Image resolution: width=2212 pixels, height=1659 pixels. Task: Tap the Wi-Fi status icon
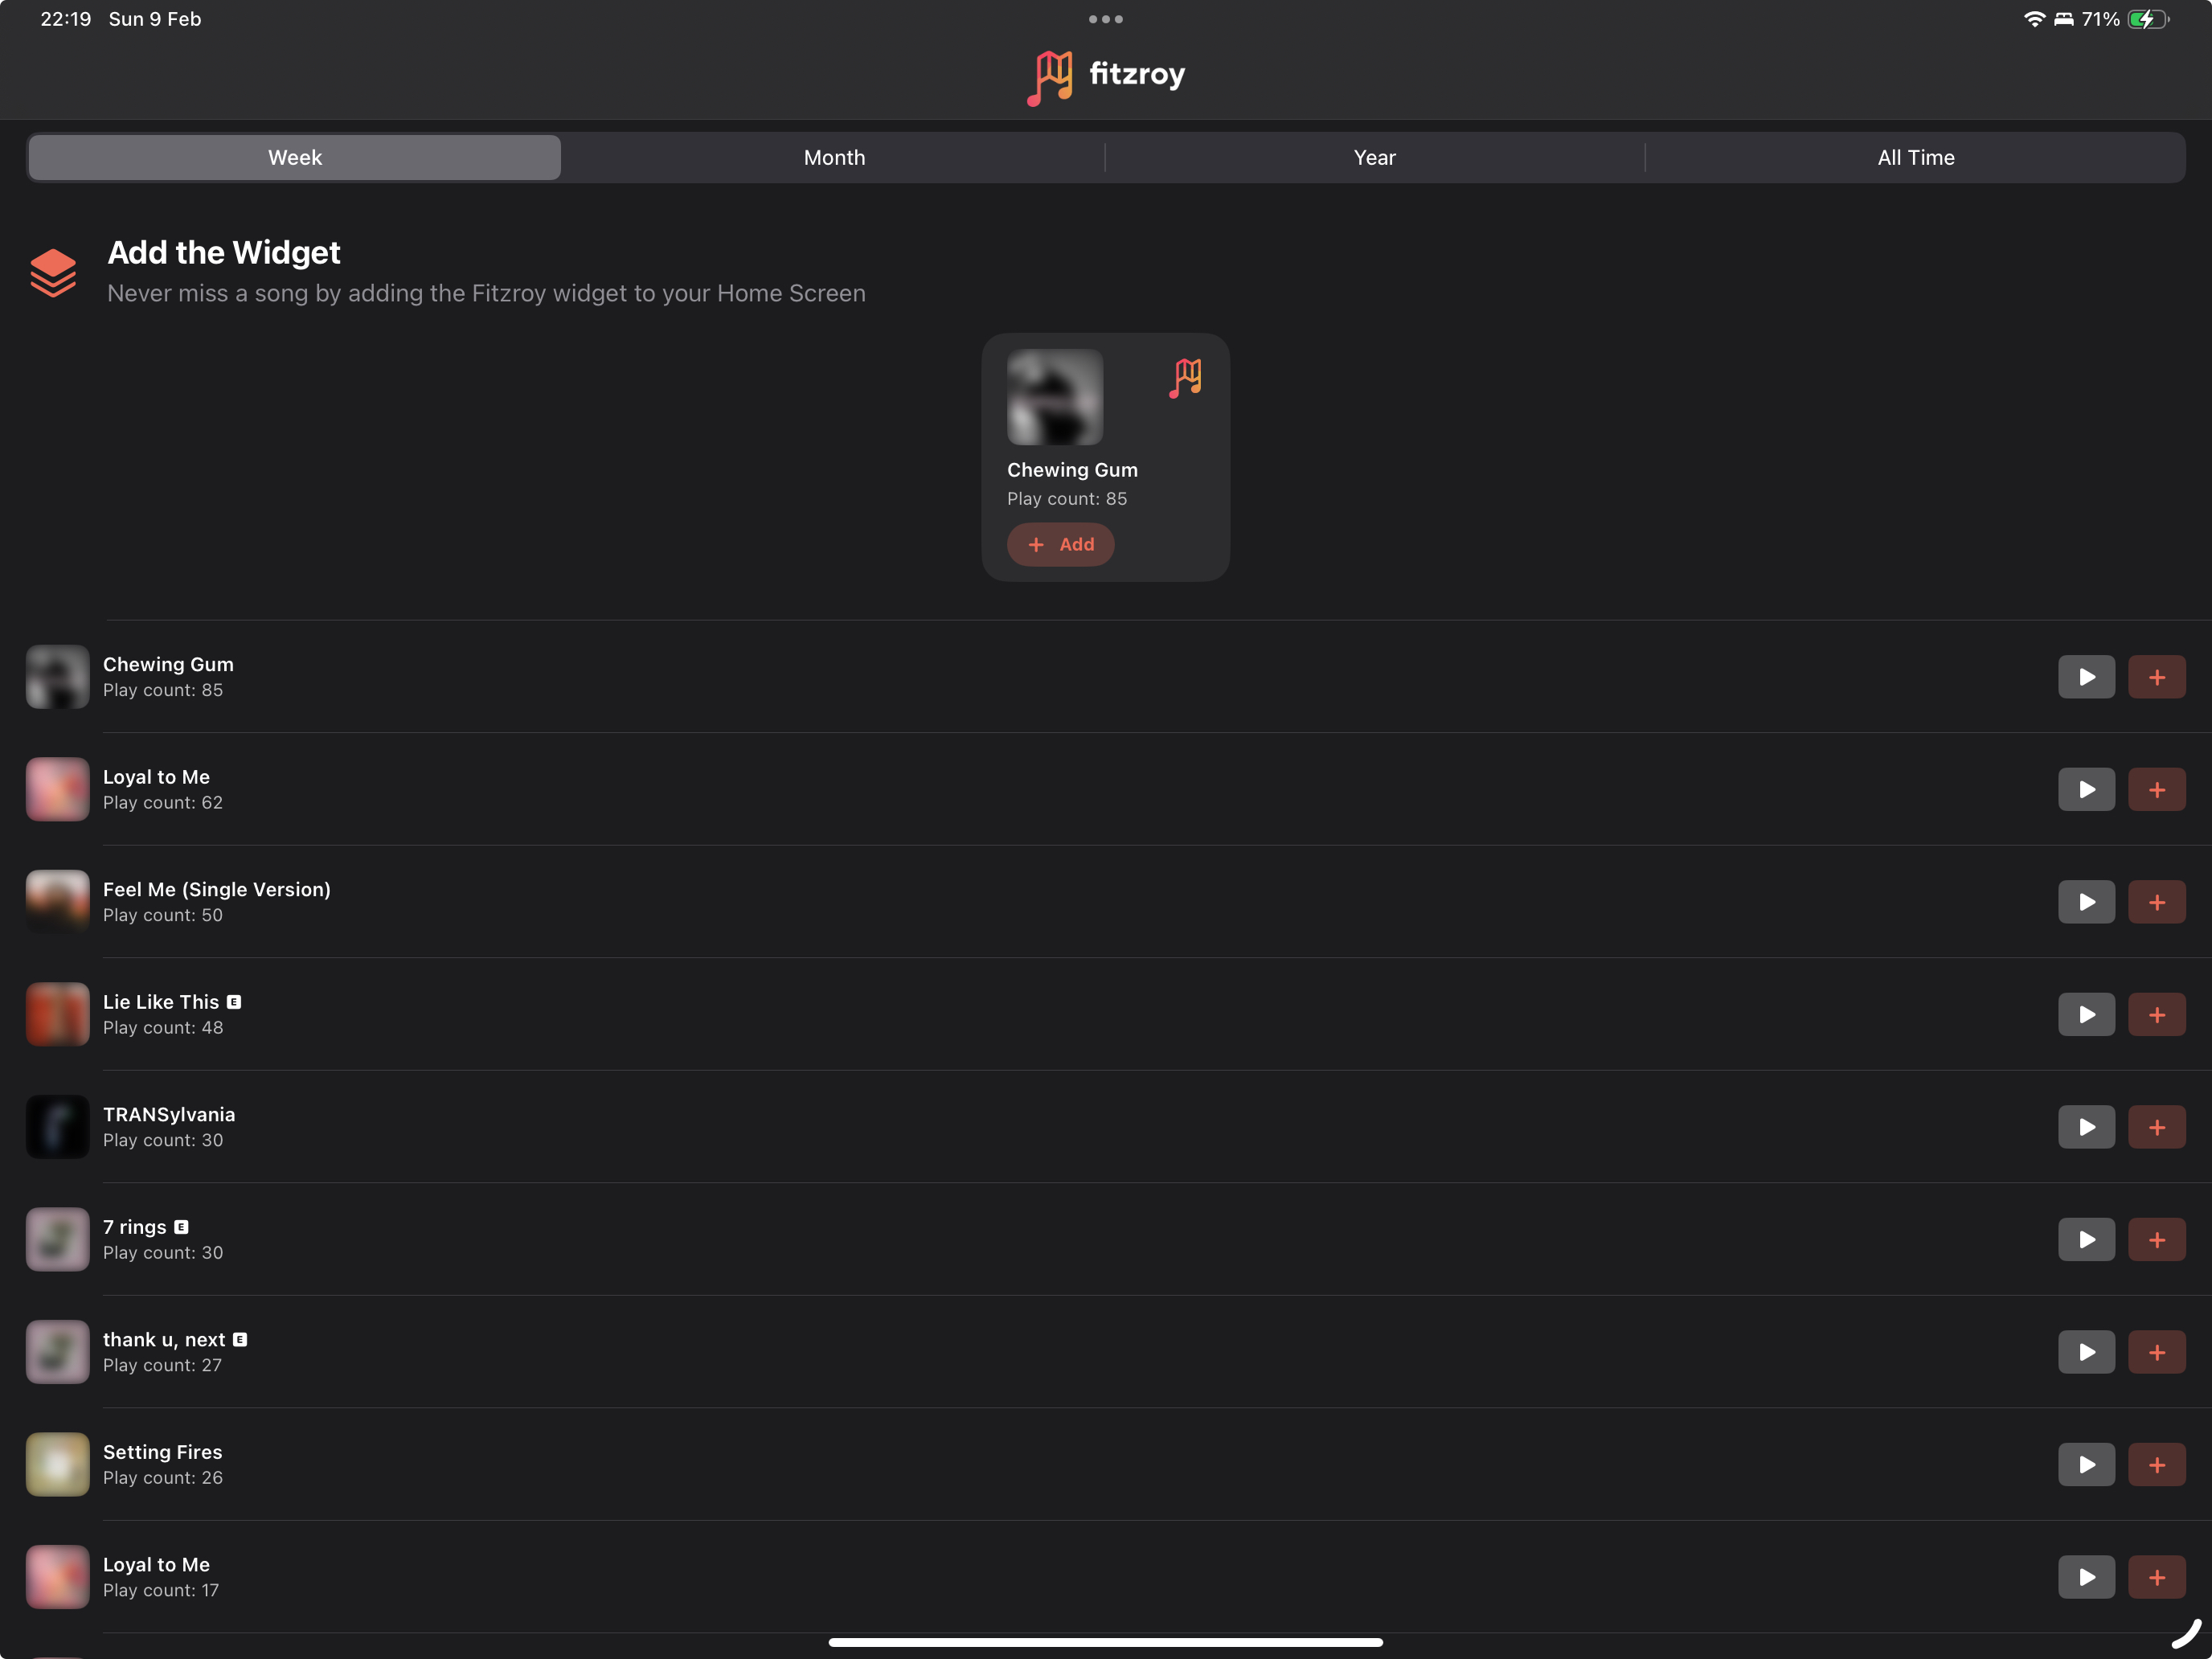click(2034, 19)
